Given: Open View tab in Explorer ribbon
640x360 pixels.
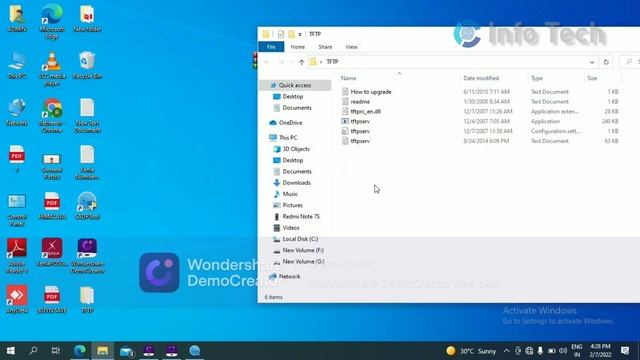Looking at the screenshot, I should [x=351, y=47].
